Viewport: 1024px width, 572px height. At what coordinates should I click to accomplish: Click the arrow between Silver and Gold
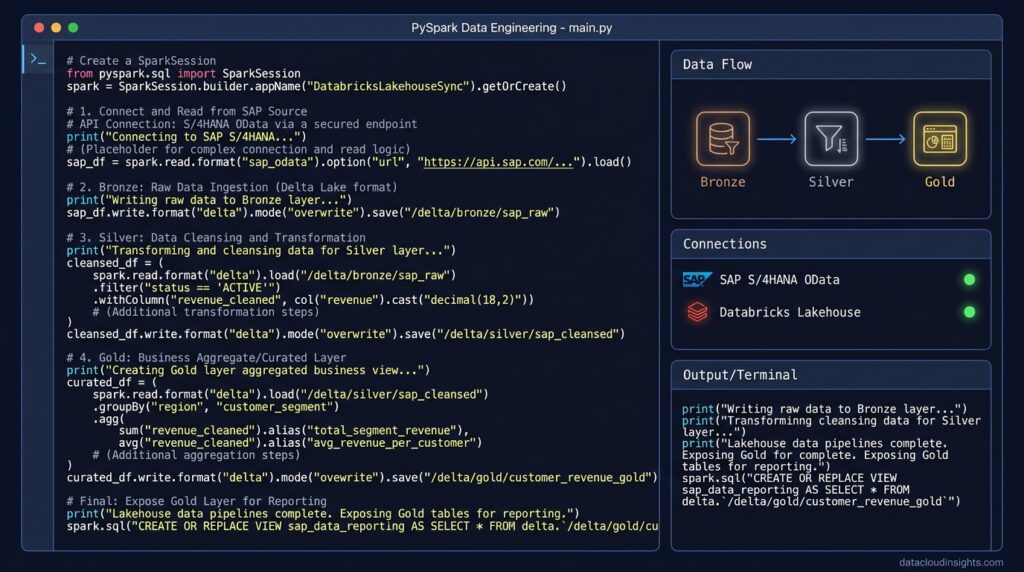pos(886,139)
